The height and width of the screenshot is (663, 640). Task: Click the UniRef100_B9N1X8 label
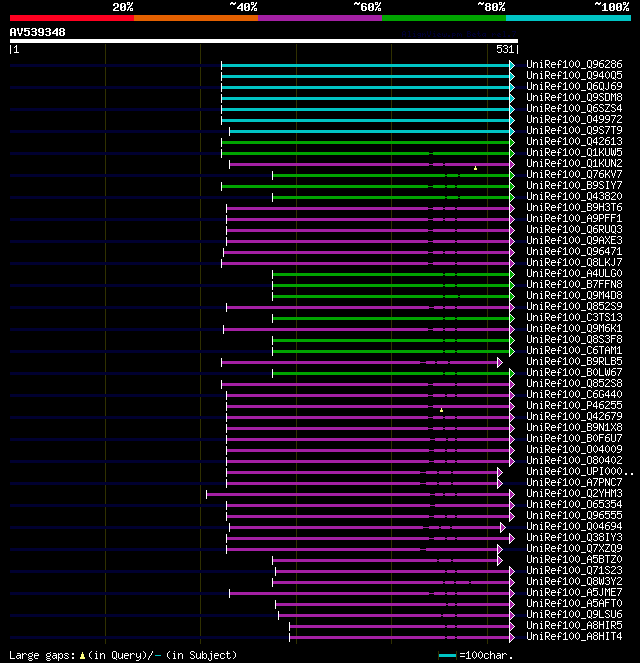574,427
